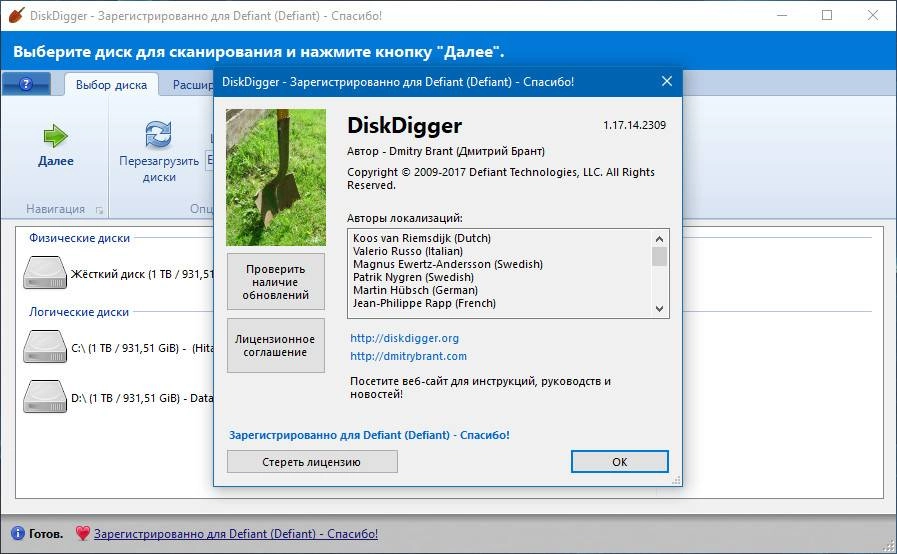The image size is (897, 554).
Task: Click Проверить наличие обновлений button
Action: [x=276, y=282]
